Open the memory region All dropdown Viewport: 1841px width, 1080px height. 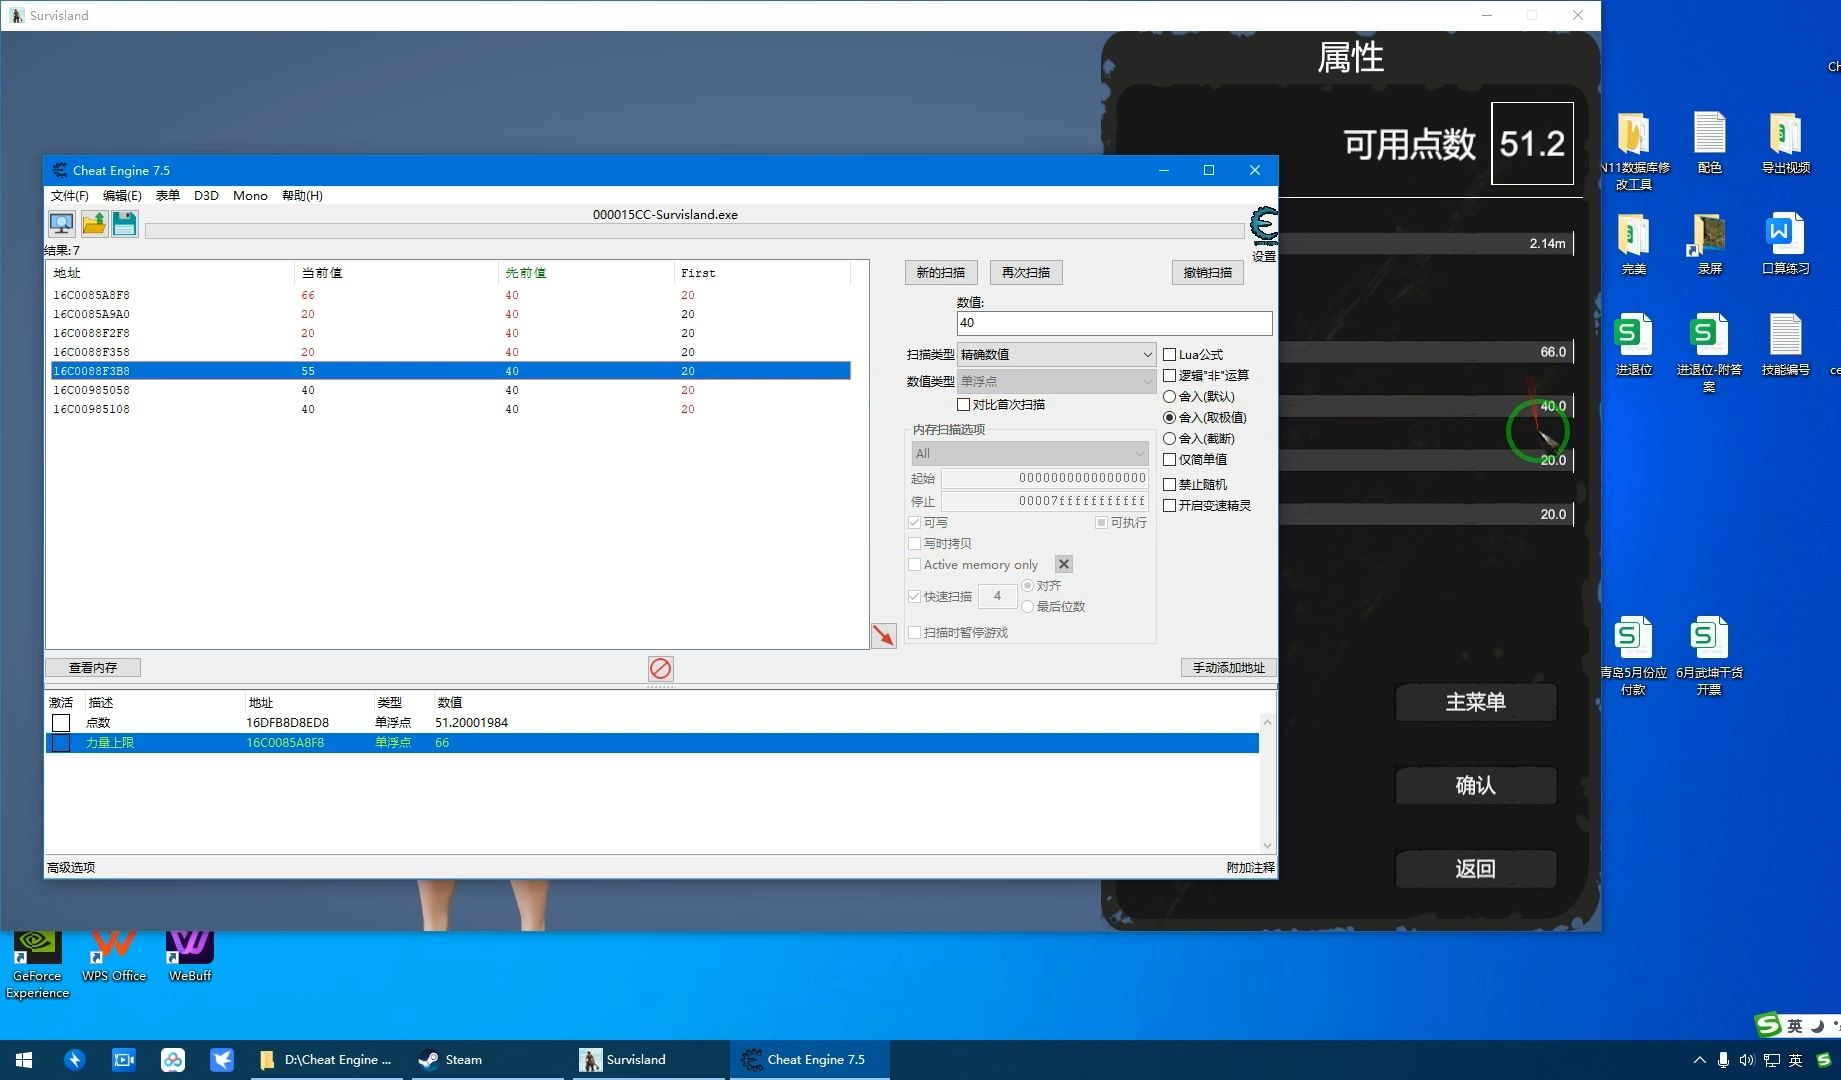coord(1029,453)
